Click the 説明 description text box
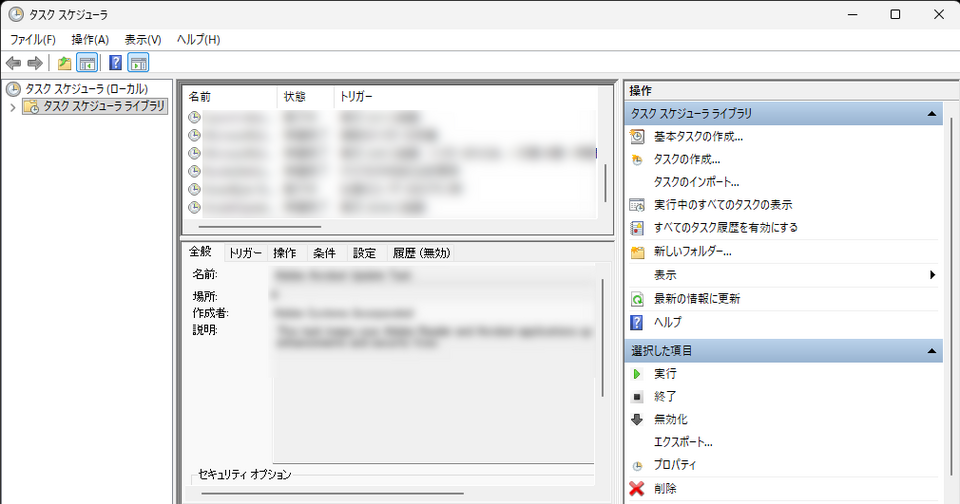 pos(434,392)
